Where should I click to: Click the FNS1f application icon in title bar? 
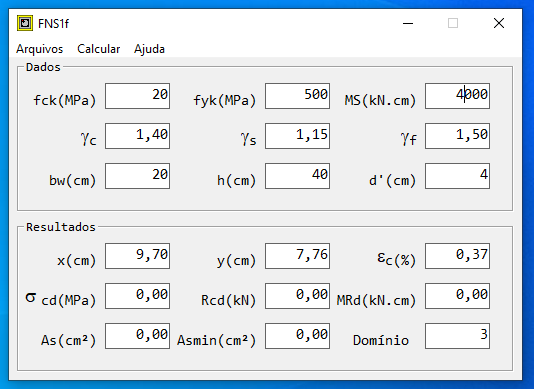point(25,23)
